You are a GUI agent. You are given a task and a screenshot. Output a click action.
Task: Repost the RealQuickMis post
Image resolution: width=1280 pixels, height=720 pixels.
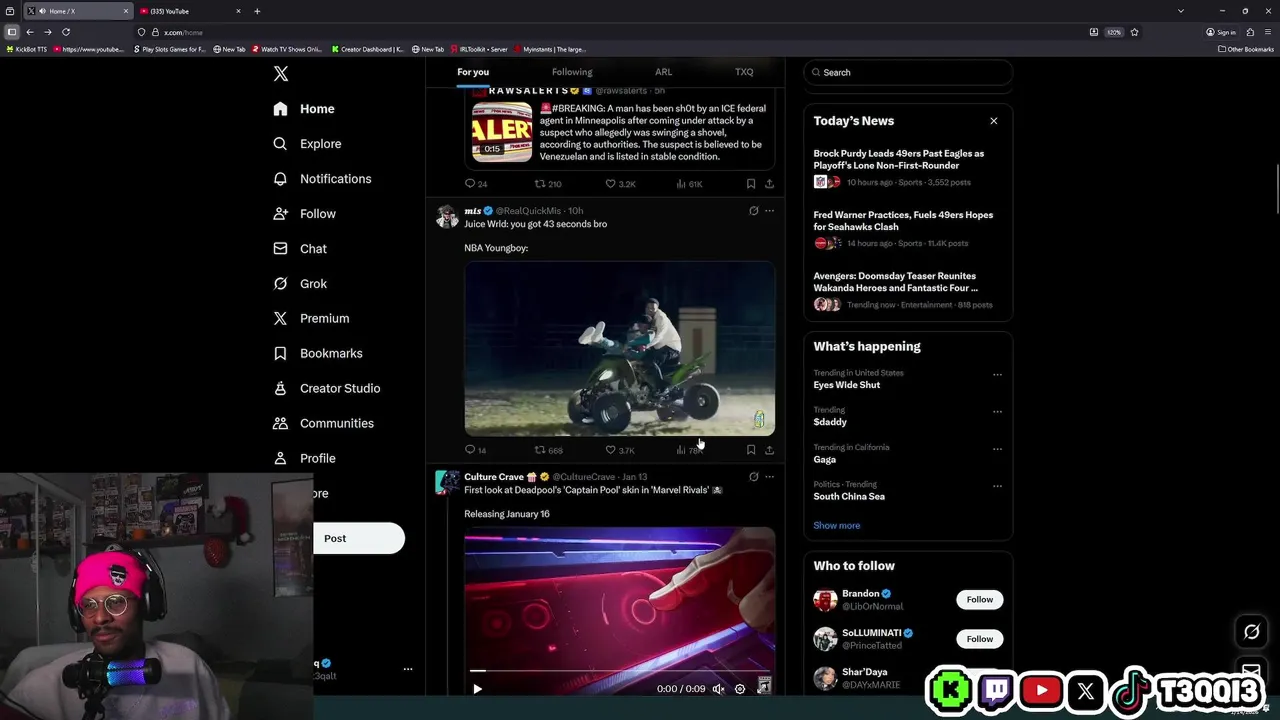pyautogui.click(x=548, y=450)
